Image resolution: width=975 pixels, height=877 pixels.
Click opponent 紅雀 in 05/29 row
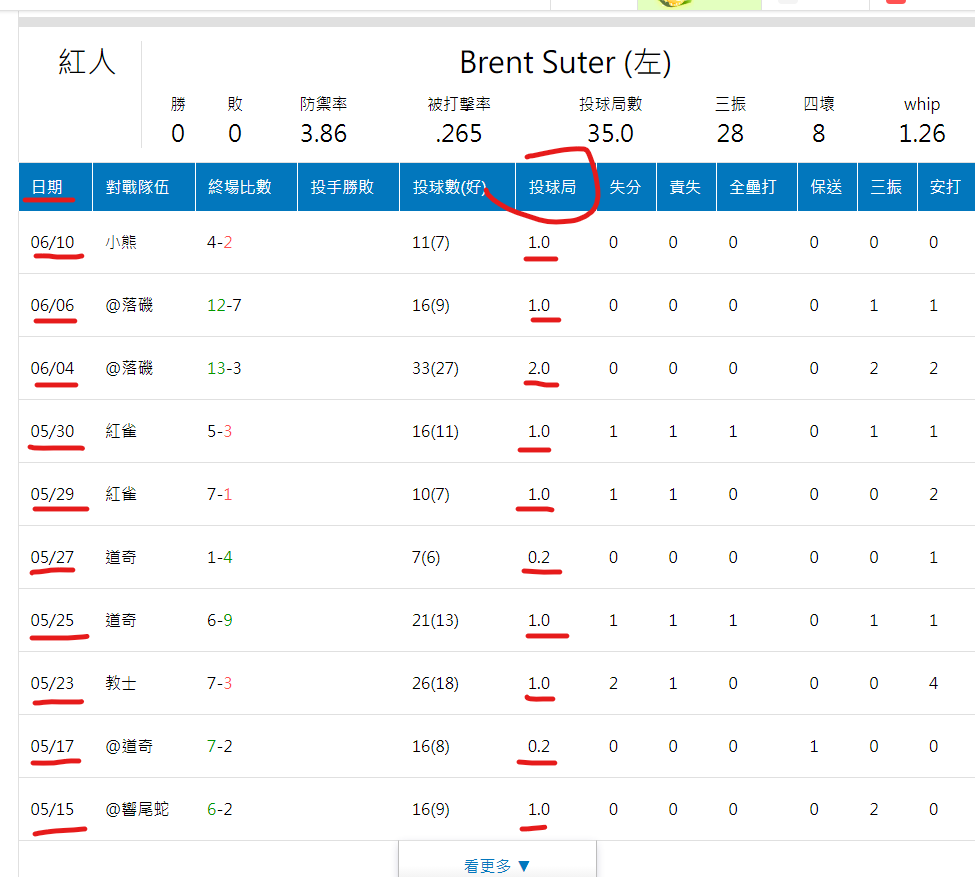(x=121, y=494)
